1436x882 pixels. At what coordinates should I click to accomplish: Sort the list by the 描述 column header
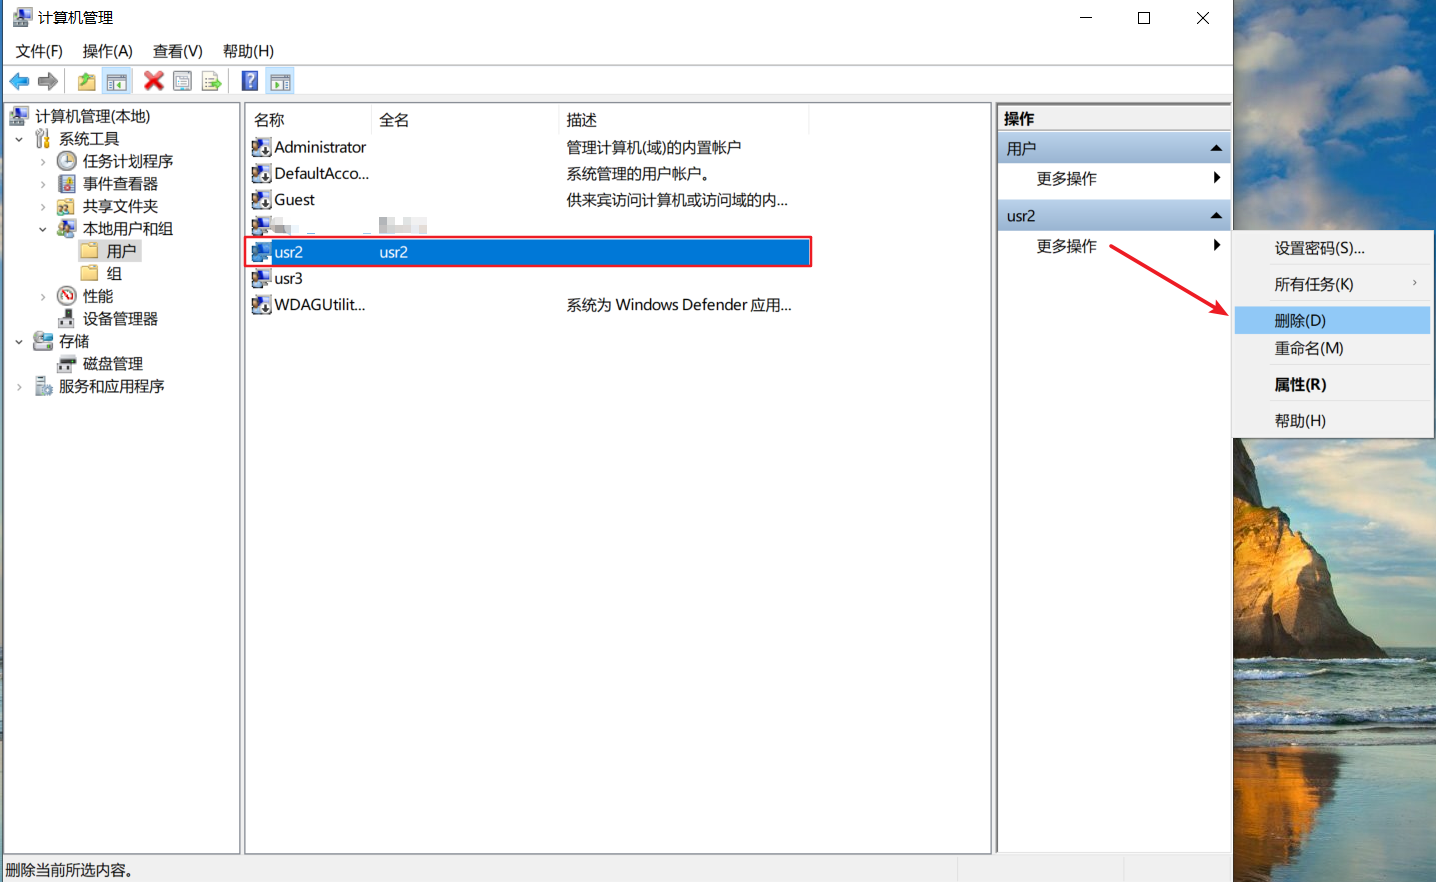coord(684,120)
